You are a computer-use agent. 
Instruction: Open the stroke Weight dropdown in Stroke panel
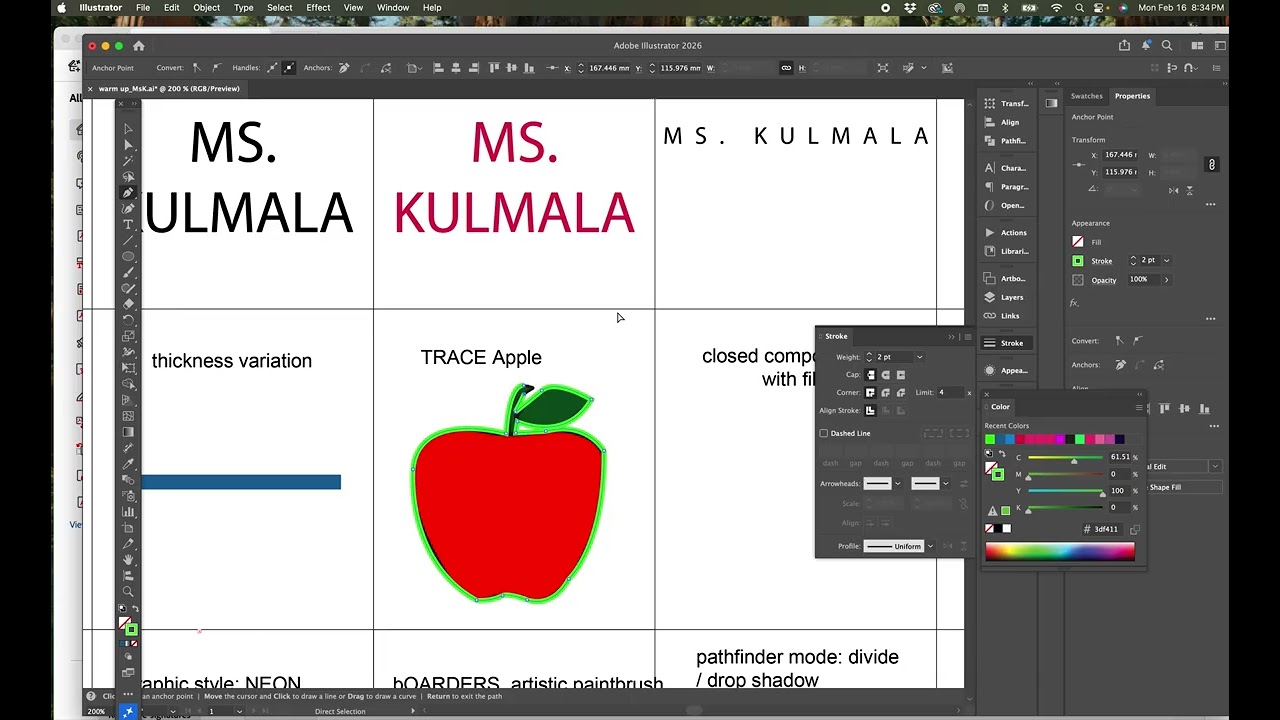click(920, 357)
